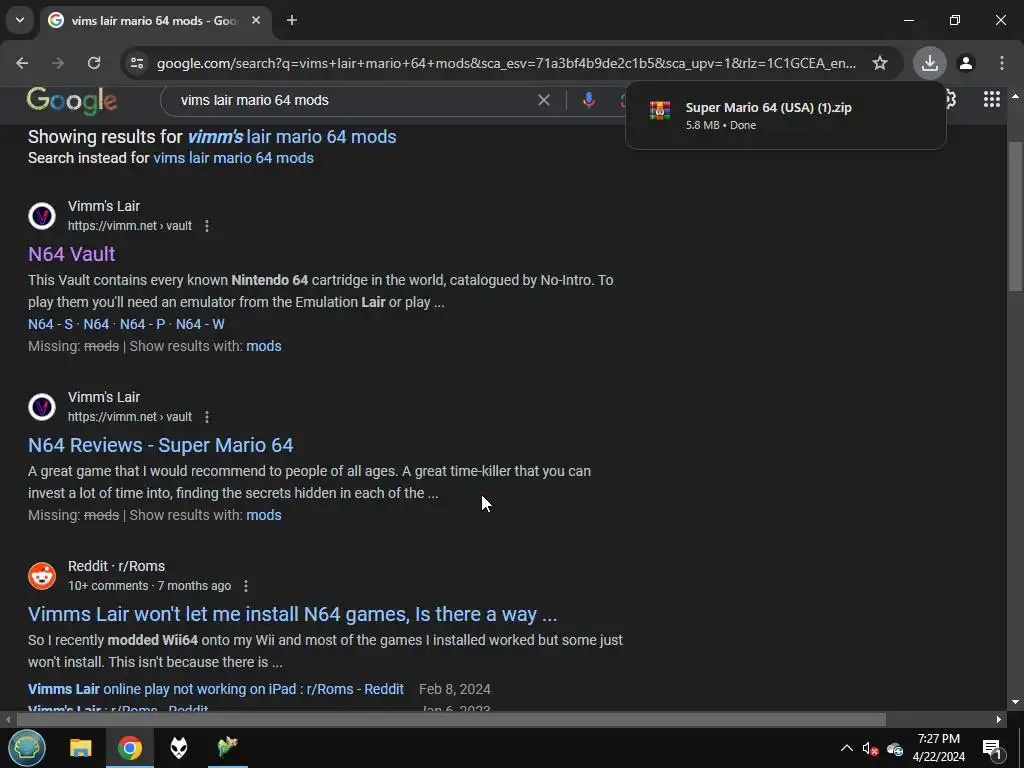The width and height of the screenshot is (1024, 768).
Task: Click the Reddit favicon icon
Action: click(42, 576)
